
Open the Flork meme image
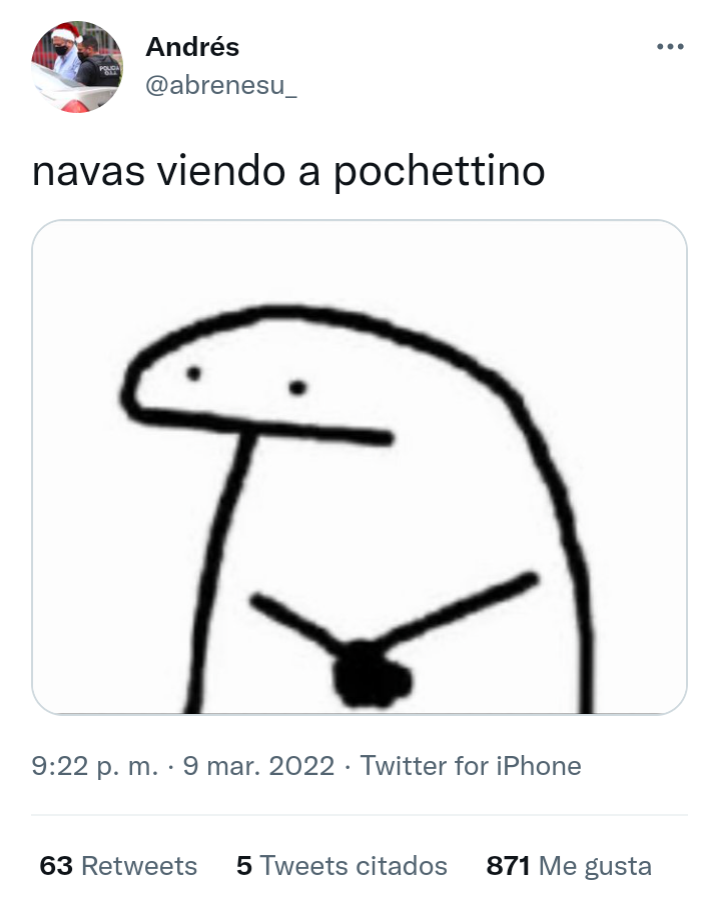(359, 467)
